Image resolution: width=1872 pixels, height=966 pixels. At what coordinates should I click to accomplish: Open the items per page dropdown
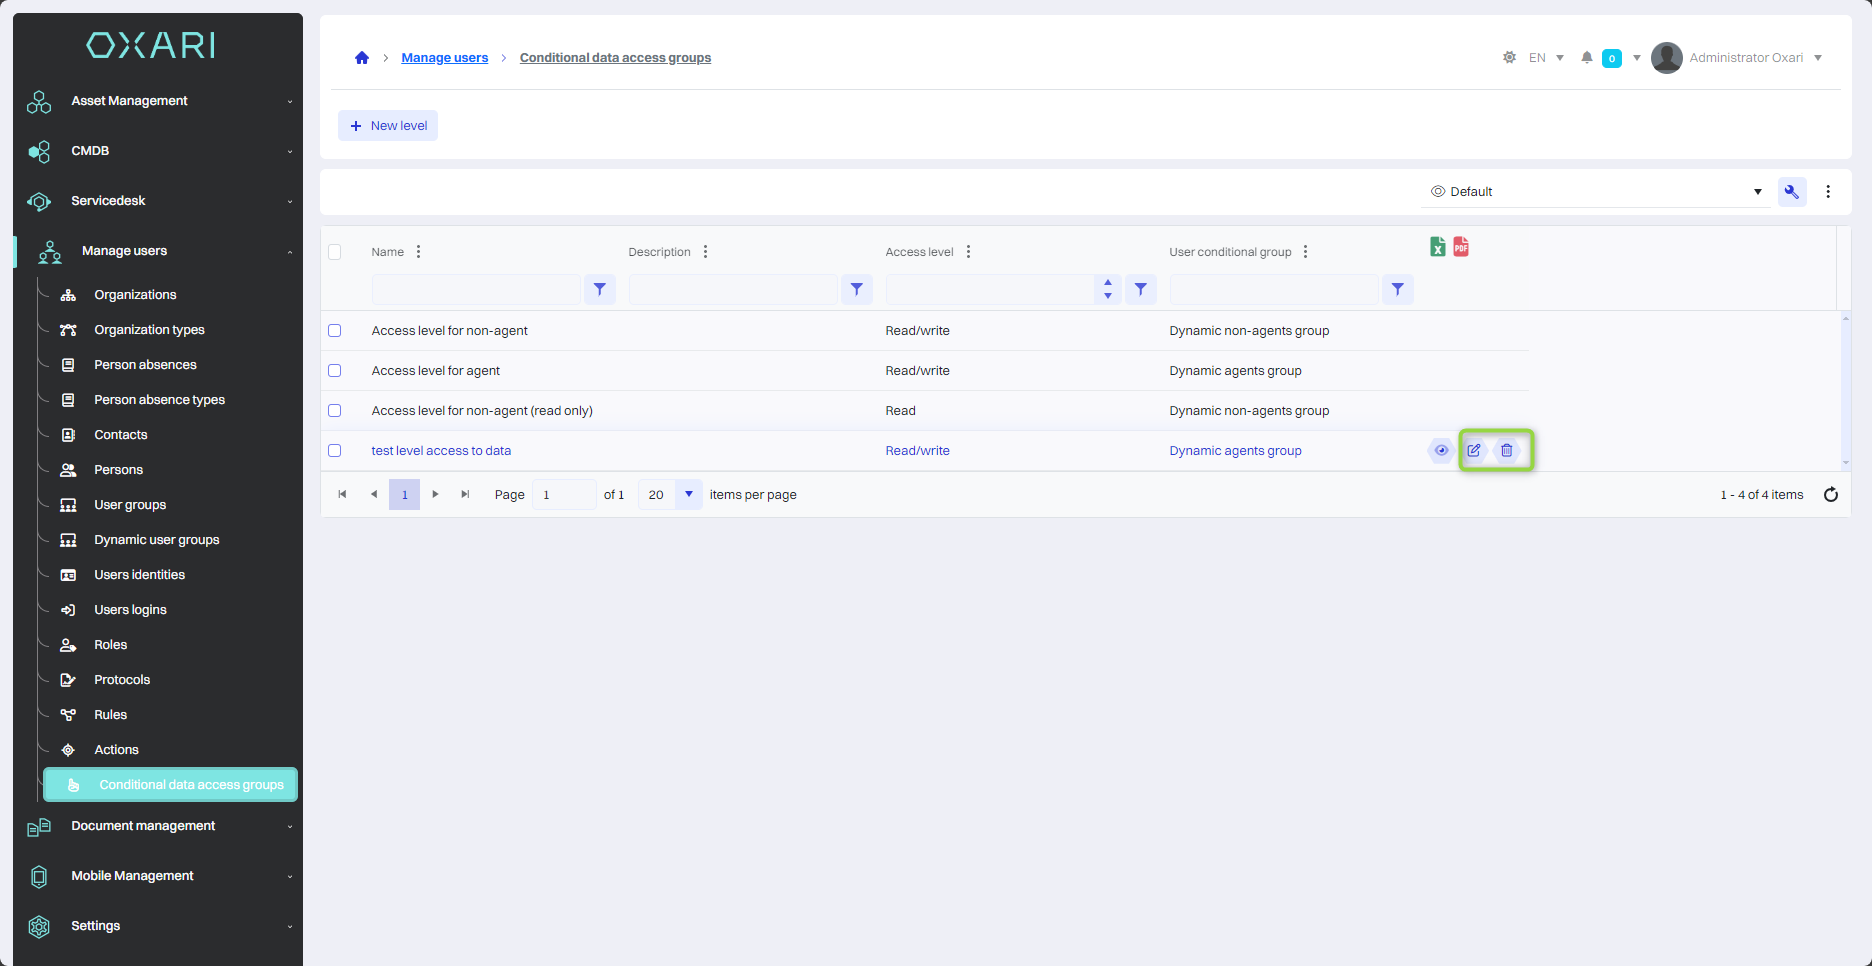(x=688, y=495)
